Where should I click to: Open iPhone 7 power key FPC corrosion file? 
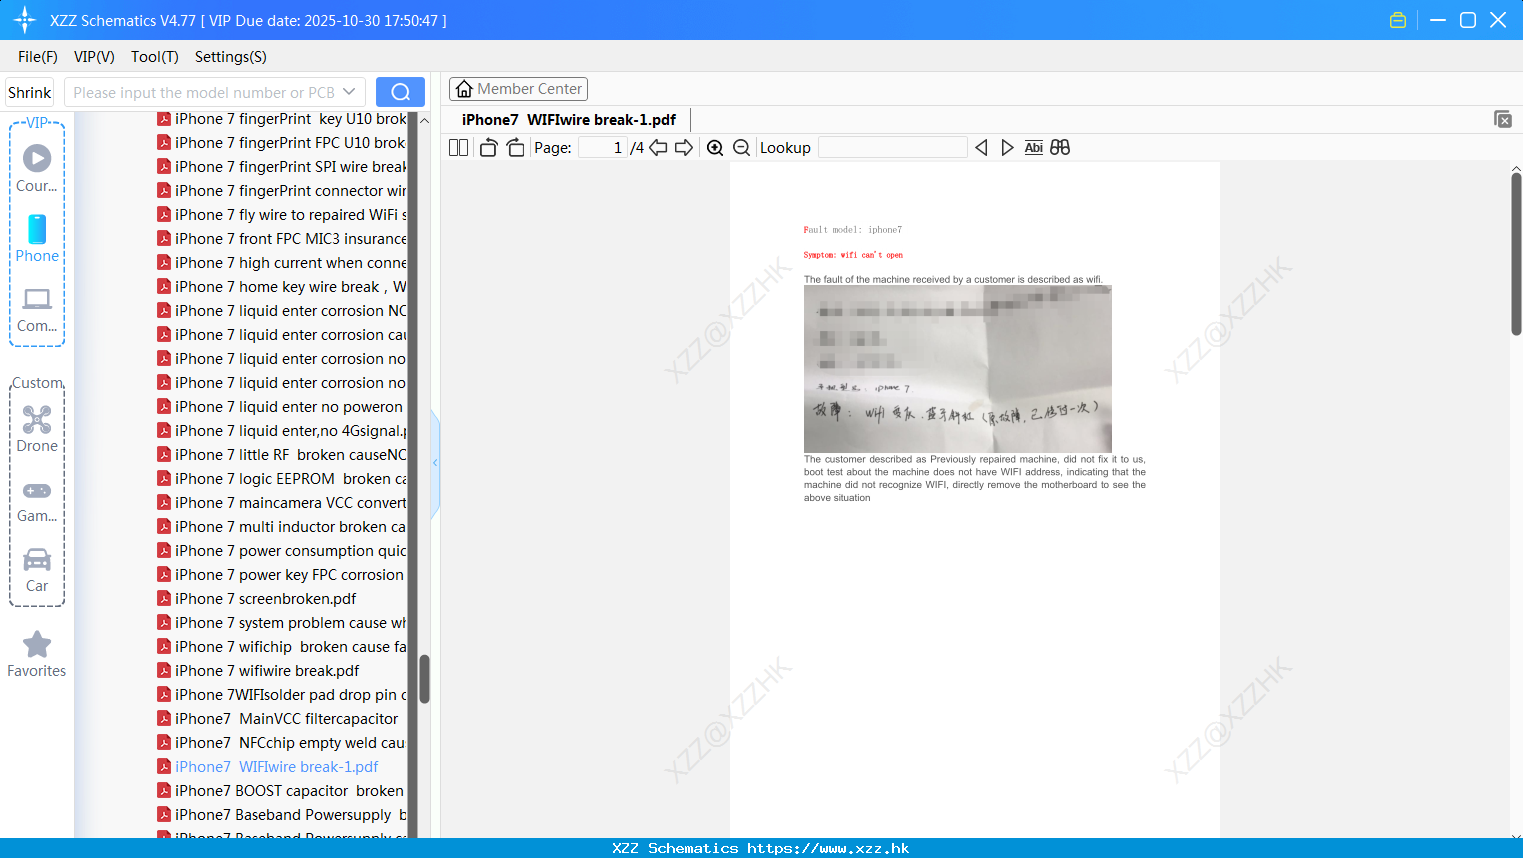(281, 575)
